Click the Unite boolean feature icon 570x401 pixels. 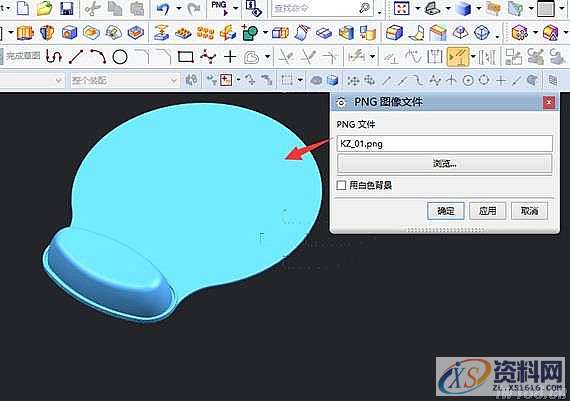click(250, 32)
